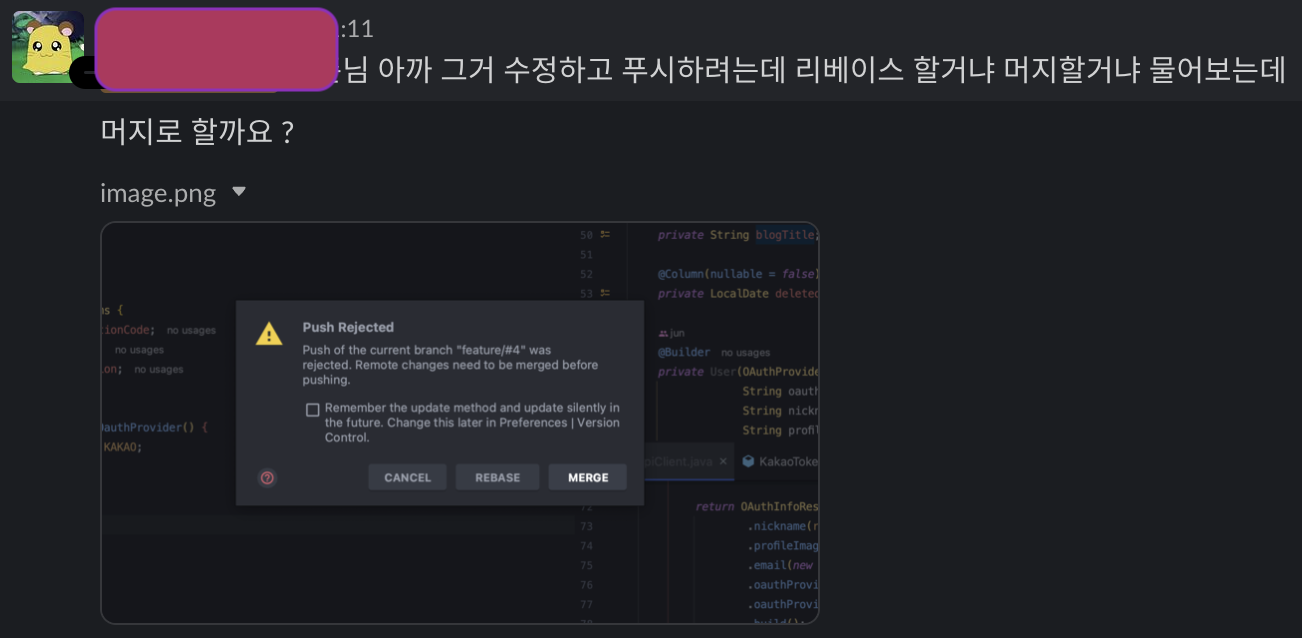The height and width of the screenshot is (638, 1302).
Task: Collapse the image.png attachment with the triangle
Action: [x=239, y=191]
